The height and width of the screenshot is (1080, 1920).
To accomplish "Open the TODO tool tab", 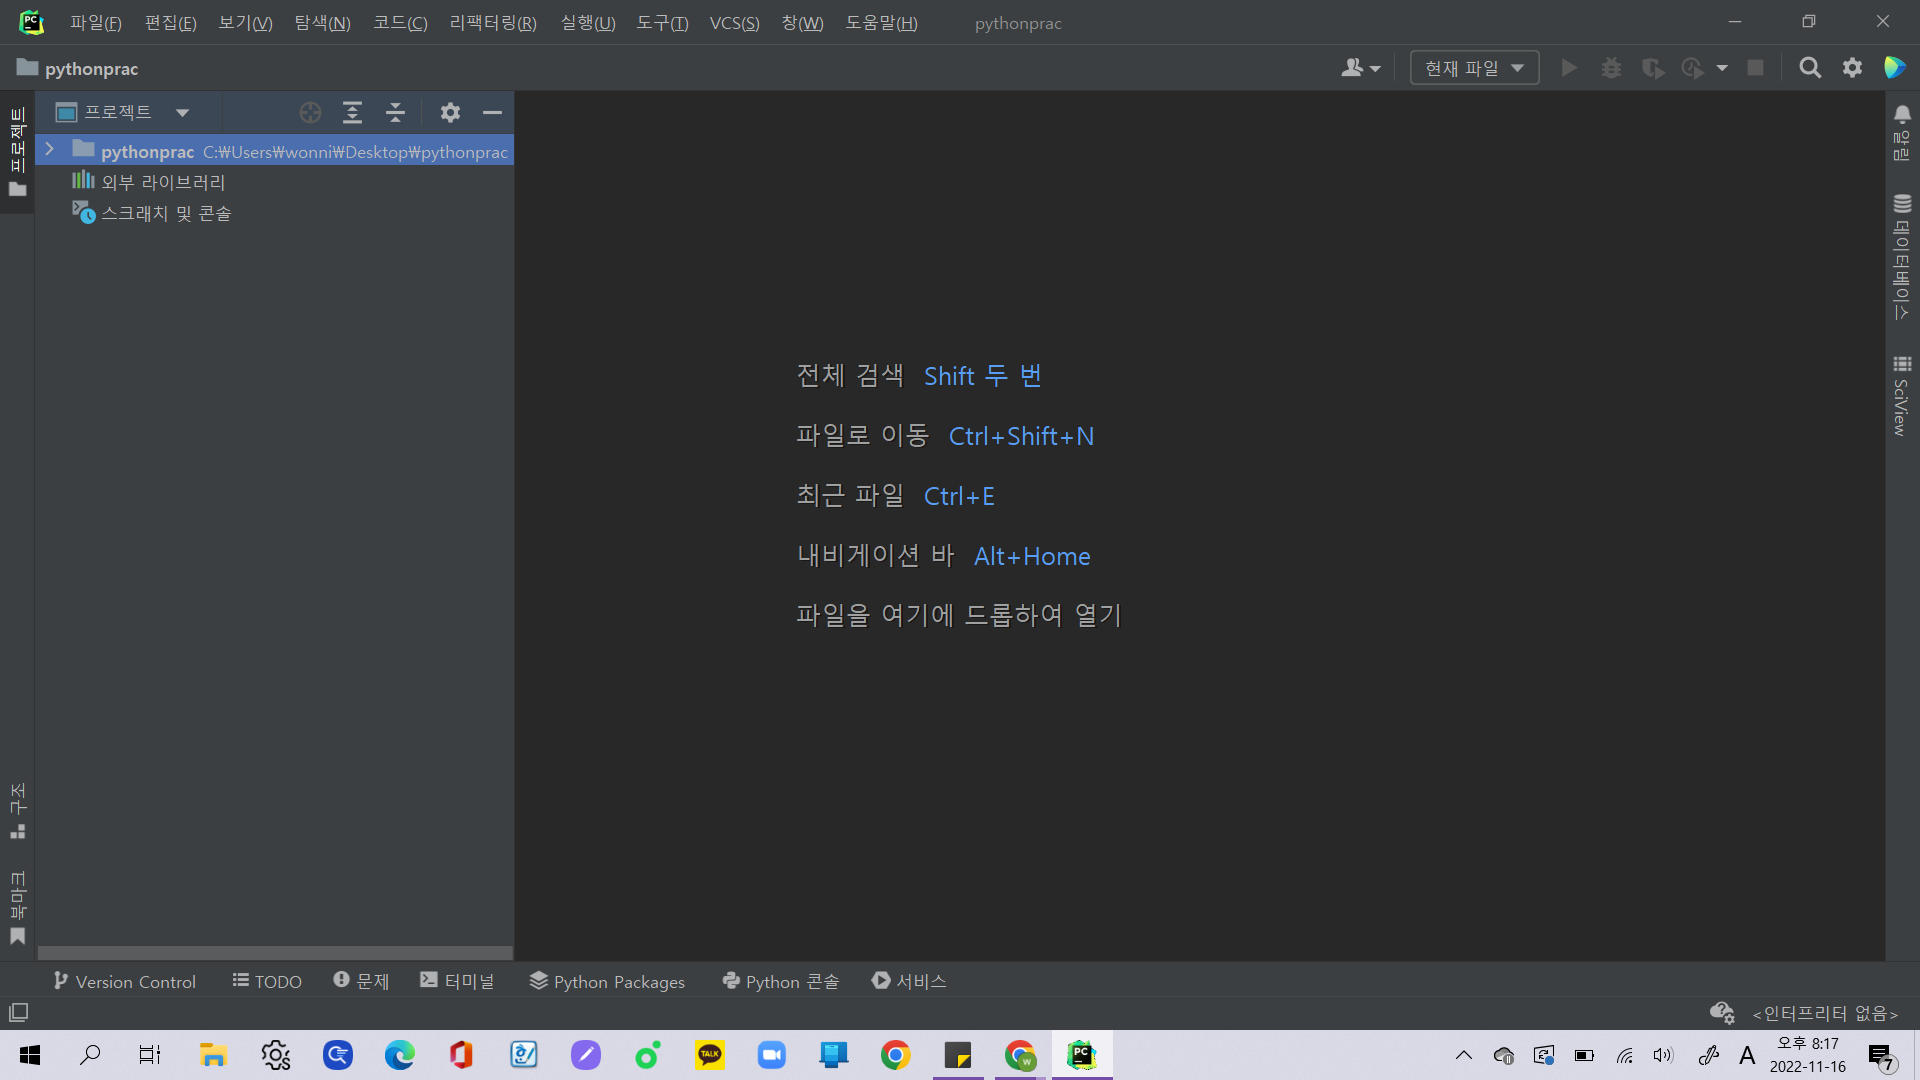I will [267, 981].
